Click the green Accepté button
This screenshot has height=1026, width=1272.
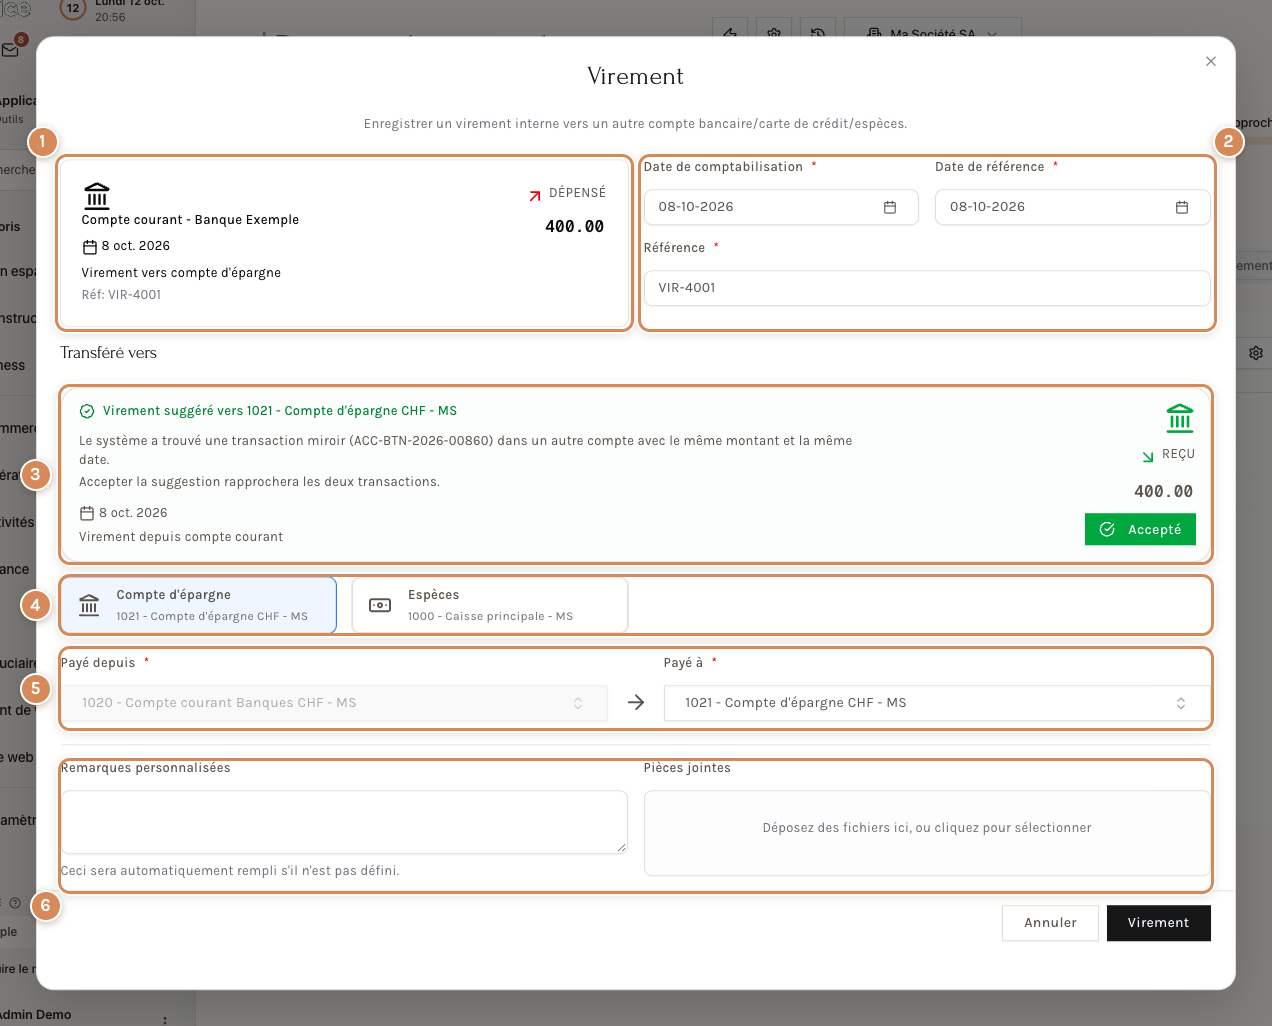pyautogui.click(x=1140, y=529)
